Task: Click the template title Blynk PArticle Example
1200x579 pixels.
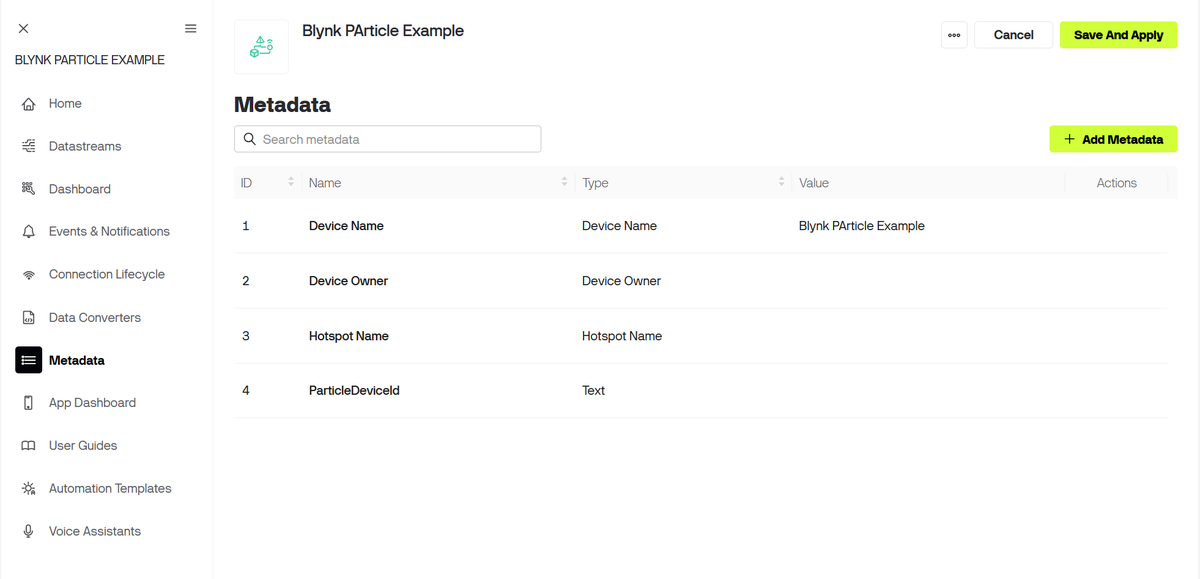Action: pyautogui.click(x=383, y=31)
